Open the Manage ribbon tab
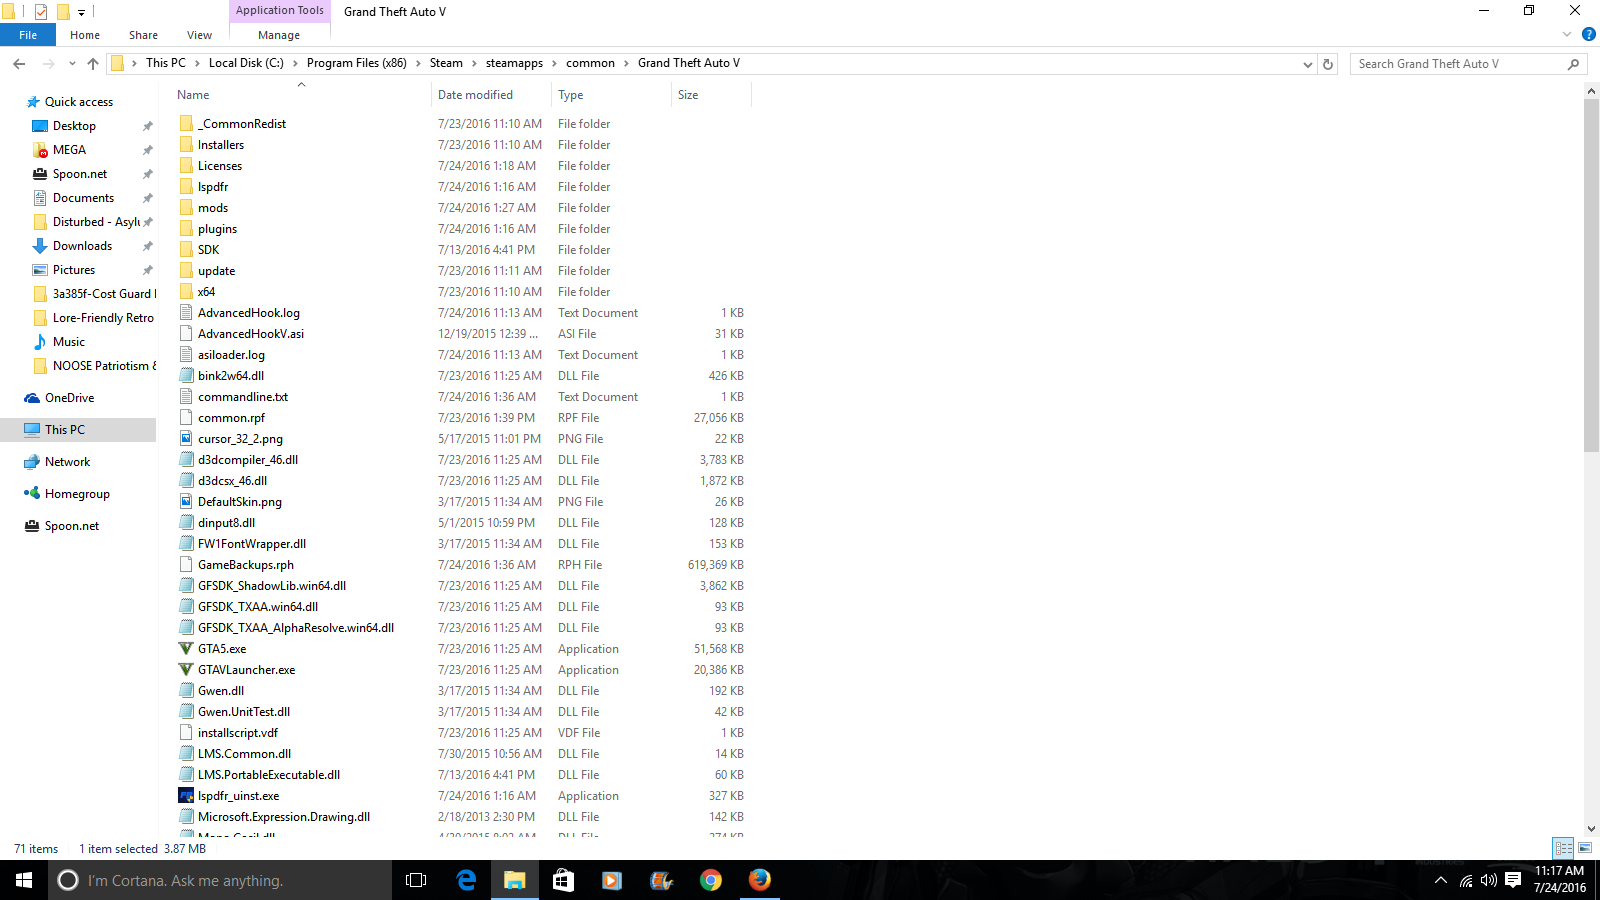 [x=279, y=35]
